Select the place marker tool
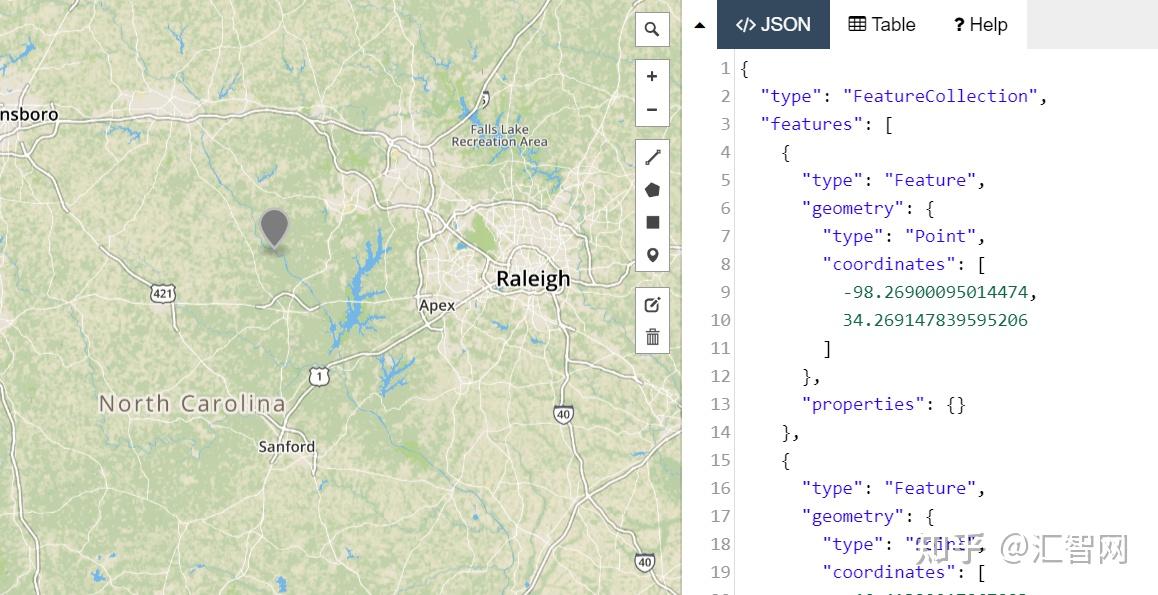The height and width of the screenshot is (595, 1158). click(x=652, y=255)
